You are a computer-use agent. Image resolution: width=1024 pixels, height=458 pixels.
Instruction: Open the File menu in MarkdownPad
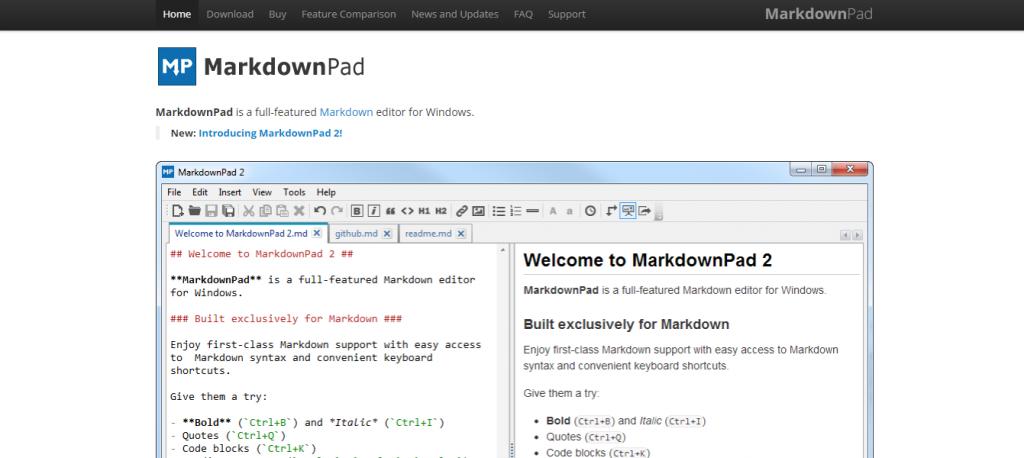coord(174,192)
